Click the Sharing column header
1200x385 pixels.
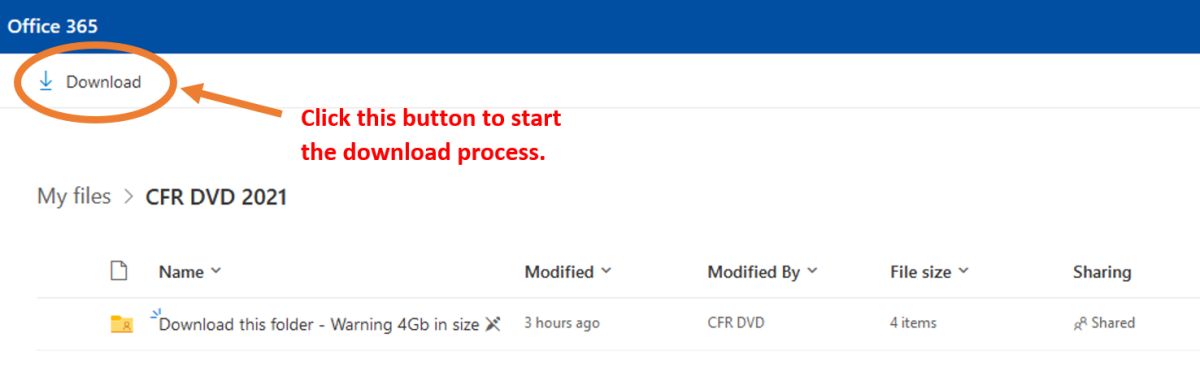(1102, 272)
